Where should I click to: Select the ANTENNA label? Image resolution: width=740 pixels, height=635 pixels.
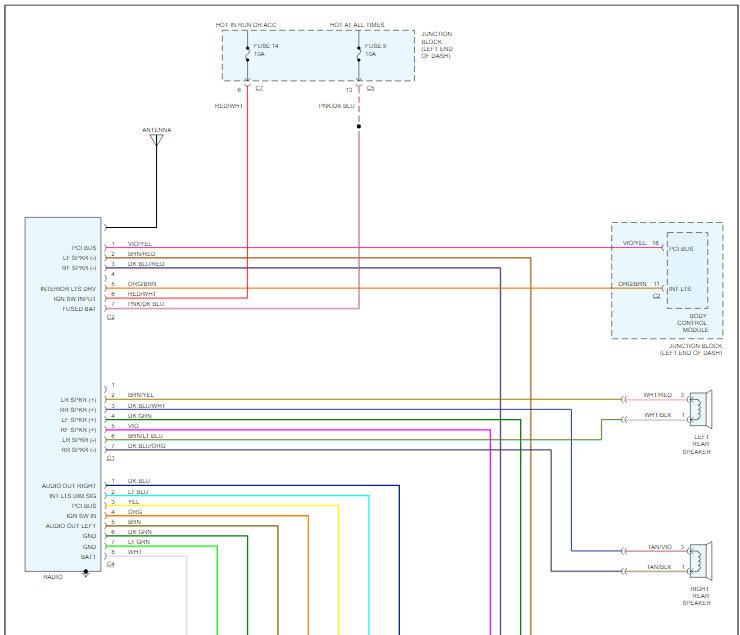click(x=157, y=130)
